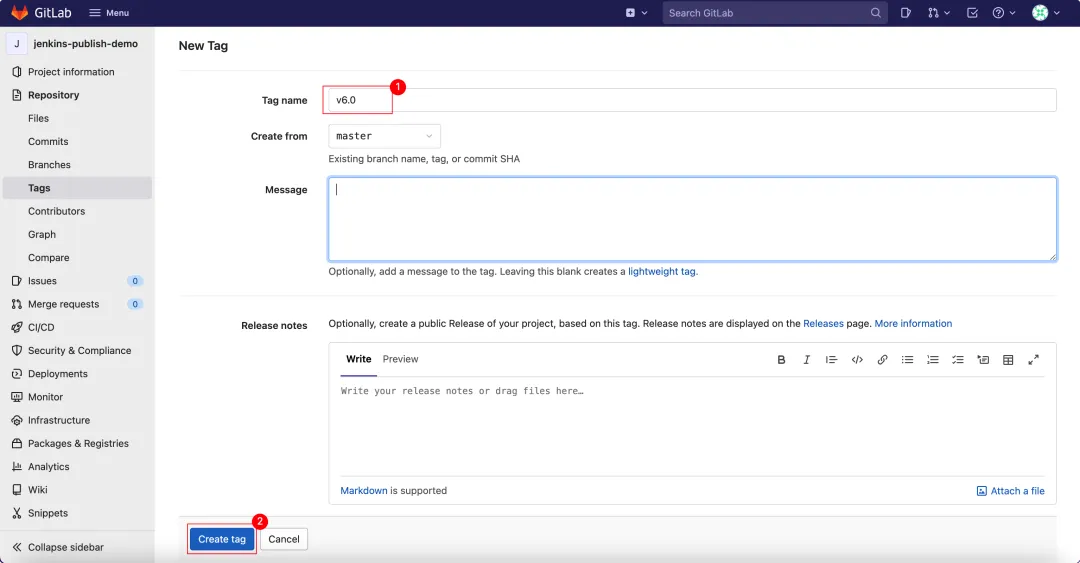The height and width of the screenshot is (563, 1080).
Task: Open Merge requests in the sidebar
Action: pyautogui.click(x=63, y=304)
